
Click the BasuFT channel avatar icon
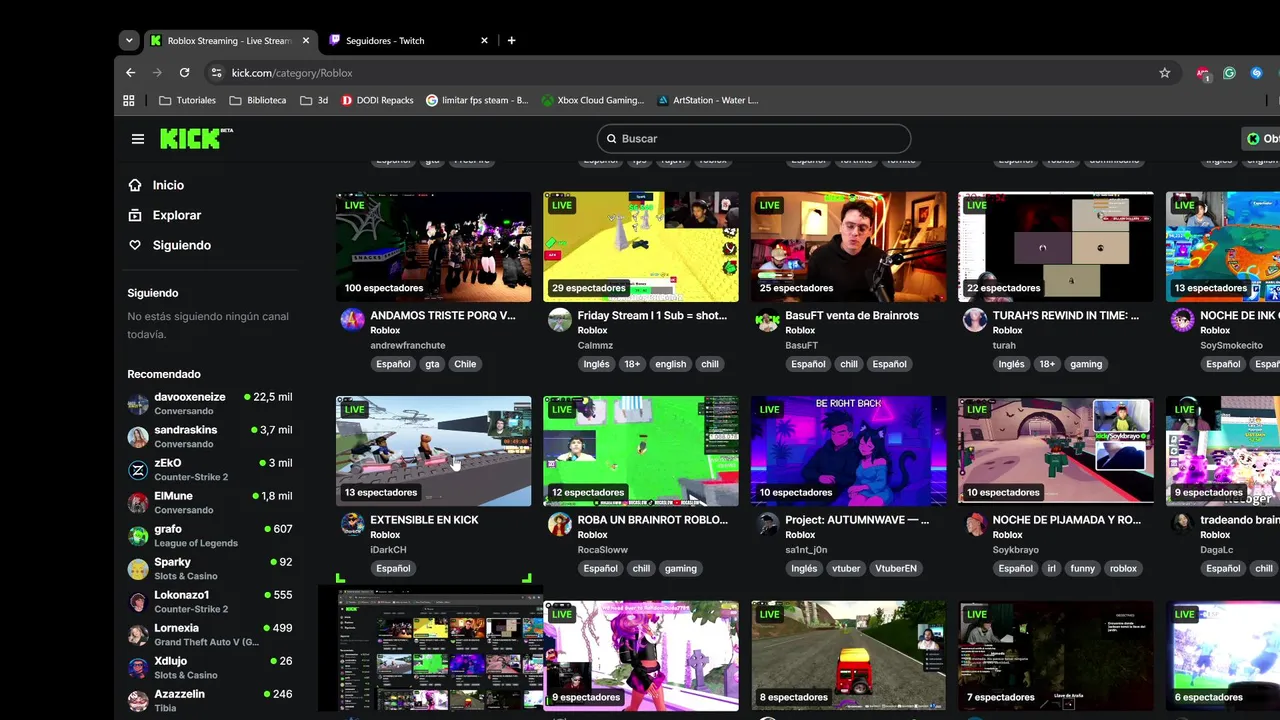767,320
